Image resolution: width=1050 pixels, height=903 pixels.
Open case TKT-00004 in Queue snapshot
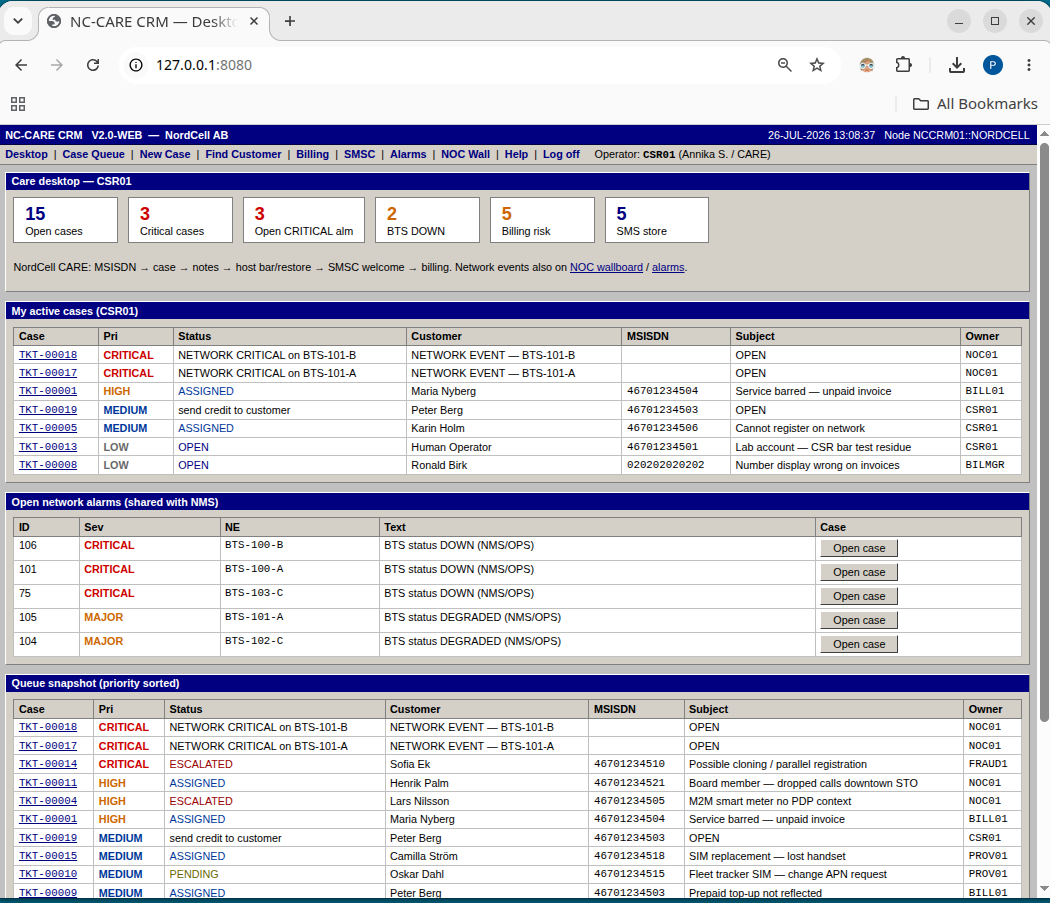48,801
